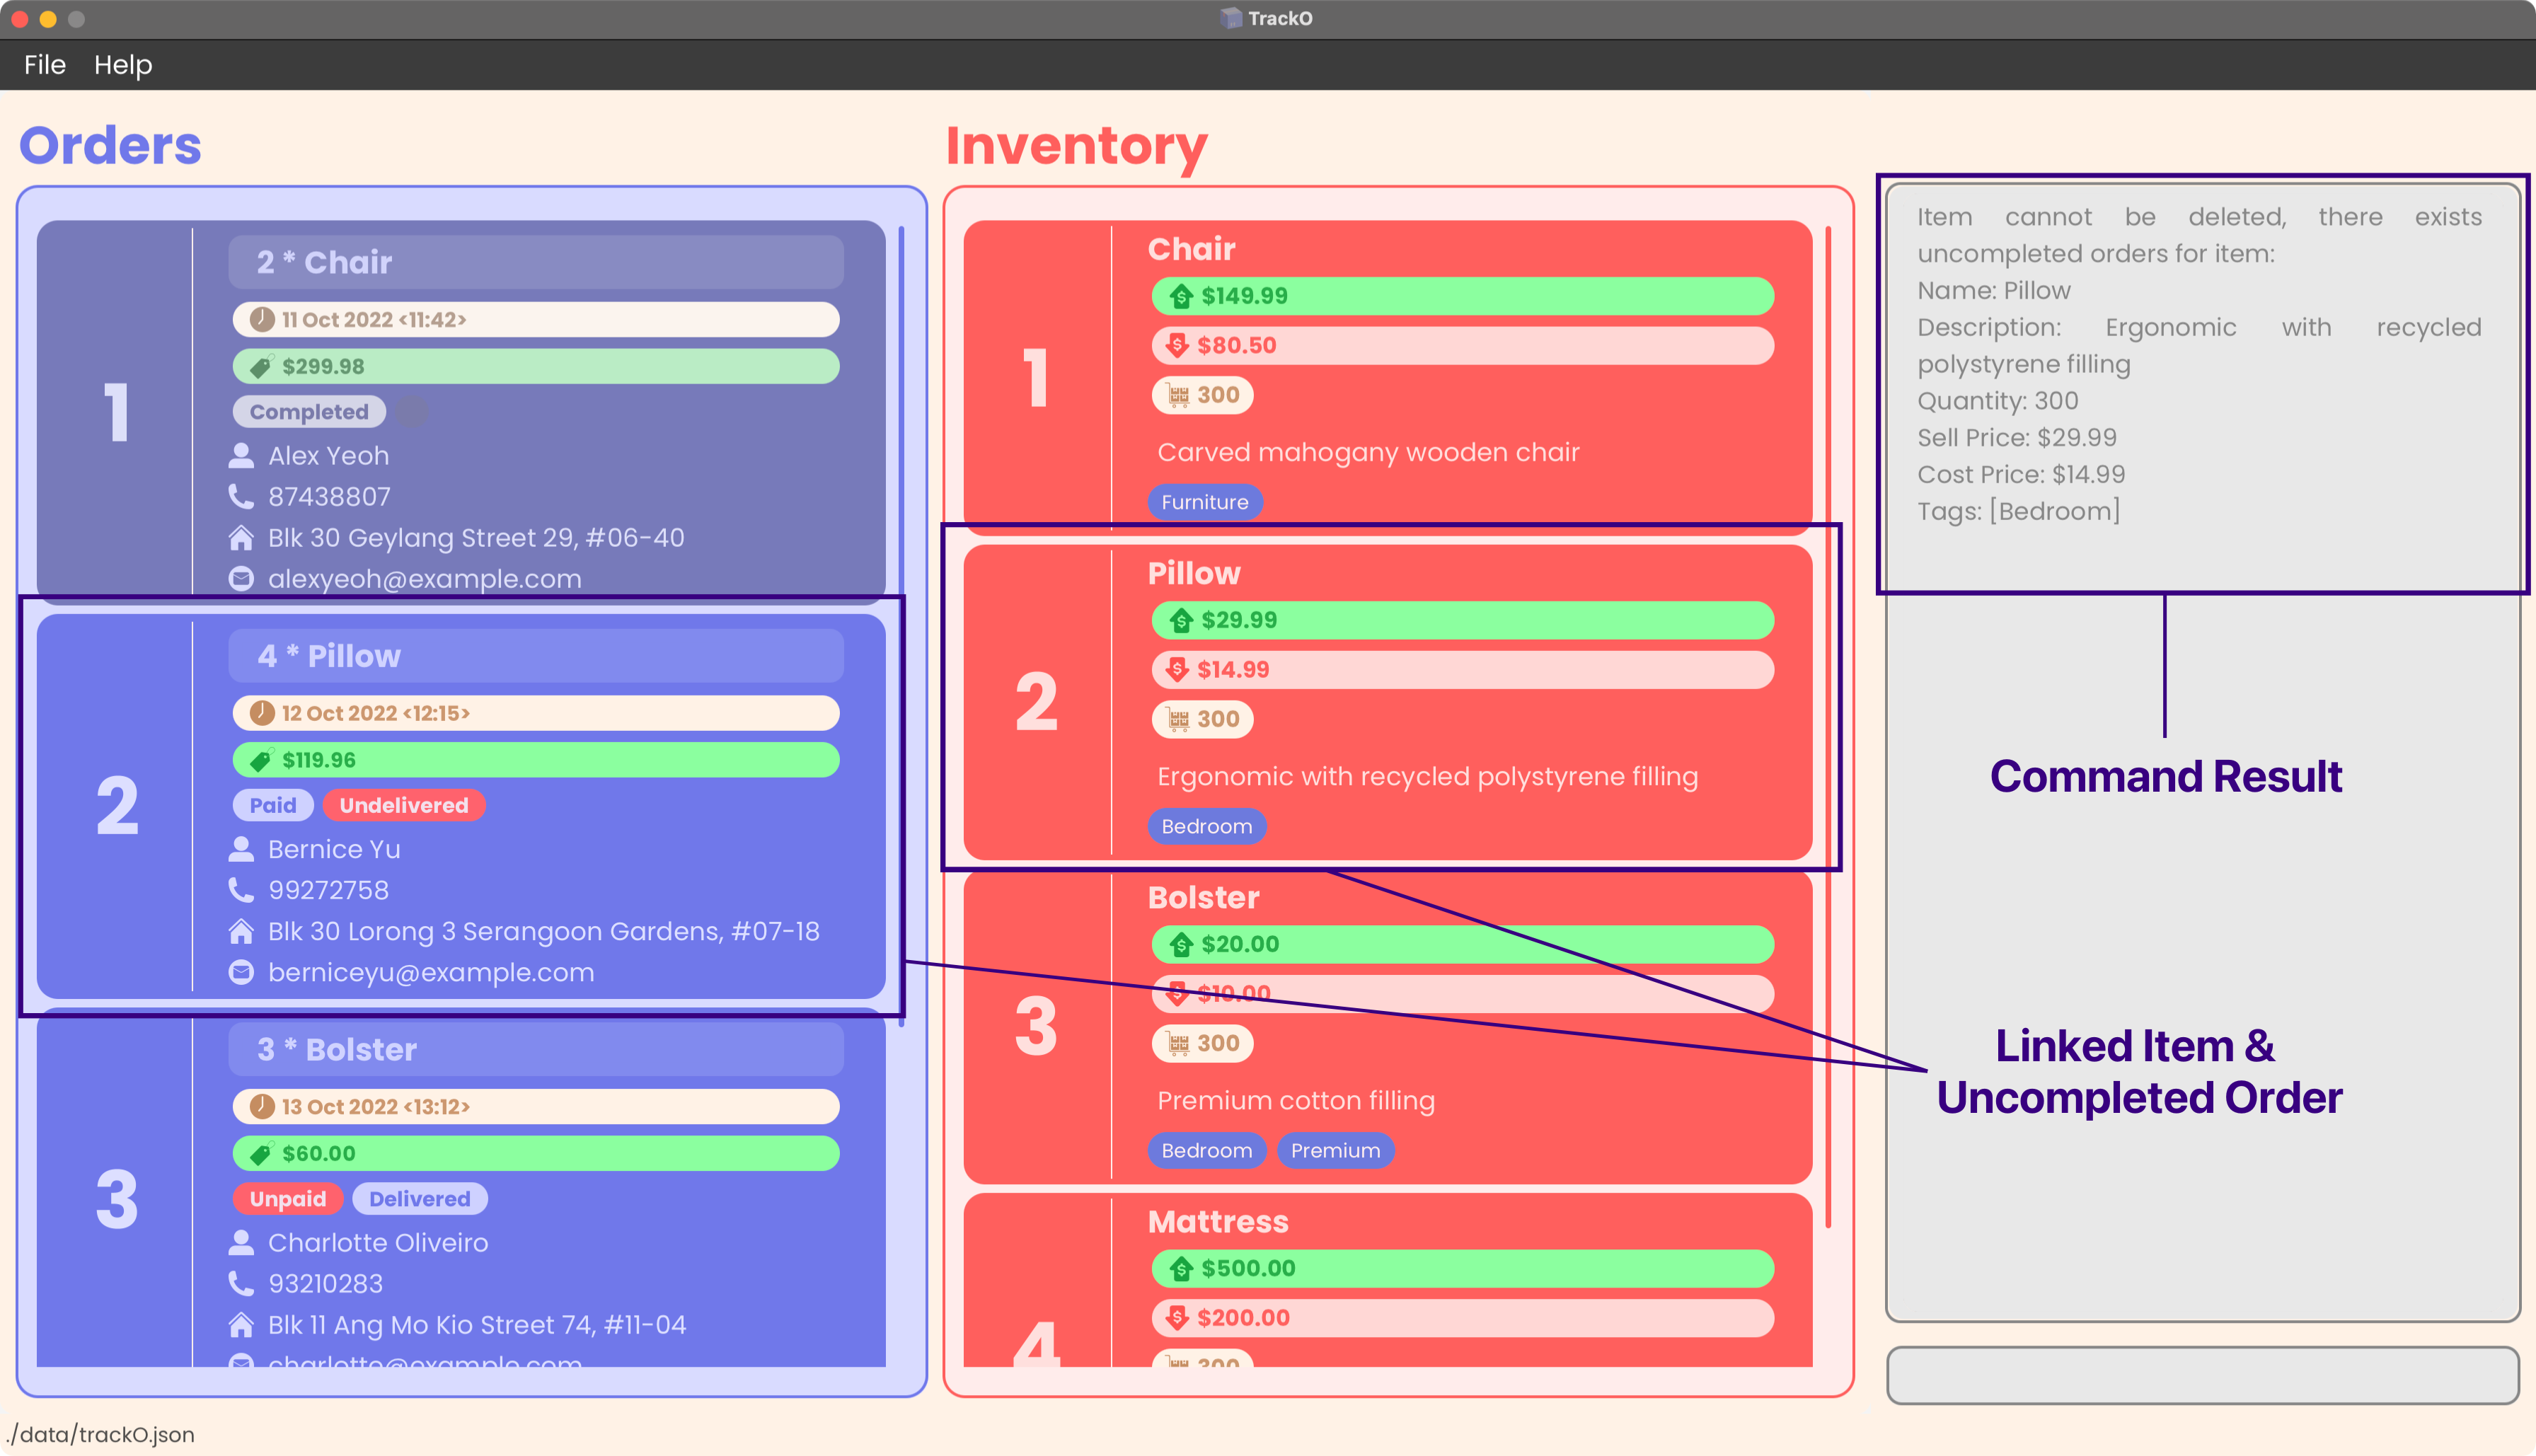The image size is (2536, 1456).
Task: Click the phone icon next to 87438807
Action: [x=241, y=497]
